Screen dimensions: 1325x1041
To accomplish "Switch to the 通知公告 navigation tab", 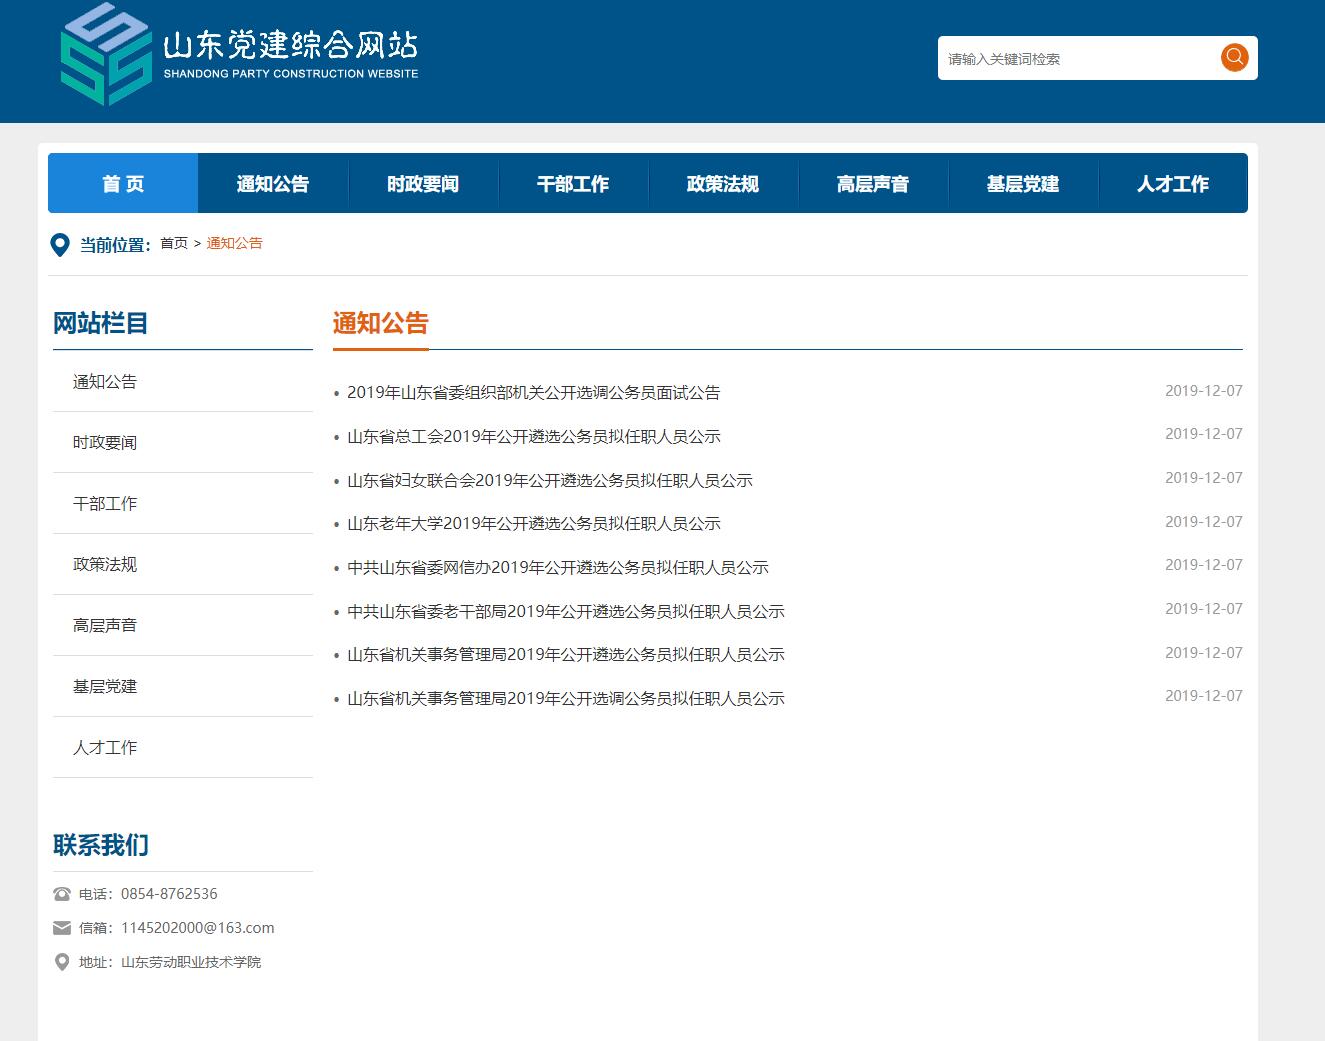I will [x=272, y=183].
